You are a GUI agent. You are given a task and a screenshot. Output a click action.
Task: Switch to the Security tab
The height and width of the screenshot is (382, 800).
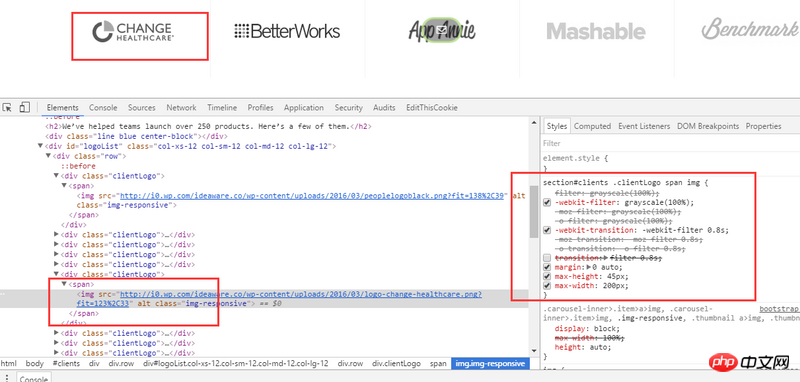pyautogui.click(x=348, y=108)
